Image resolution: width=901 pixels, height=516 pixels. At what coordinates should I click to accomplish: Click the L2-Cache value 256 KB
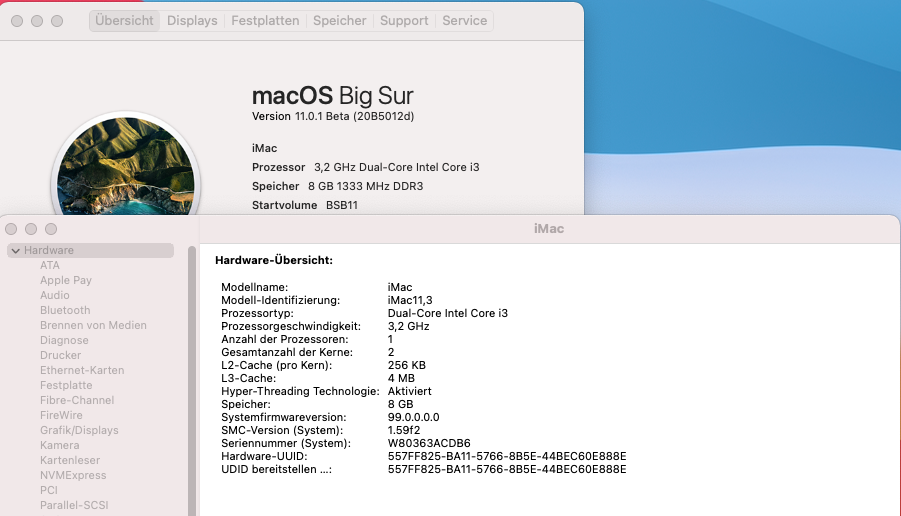(407, 365)
